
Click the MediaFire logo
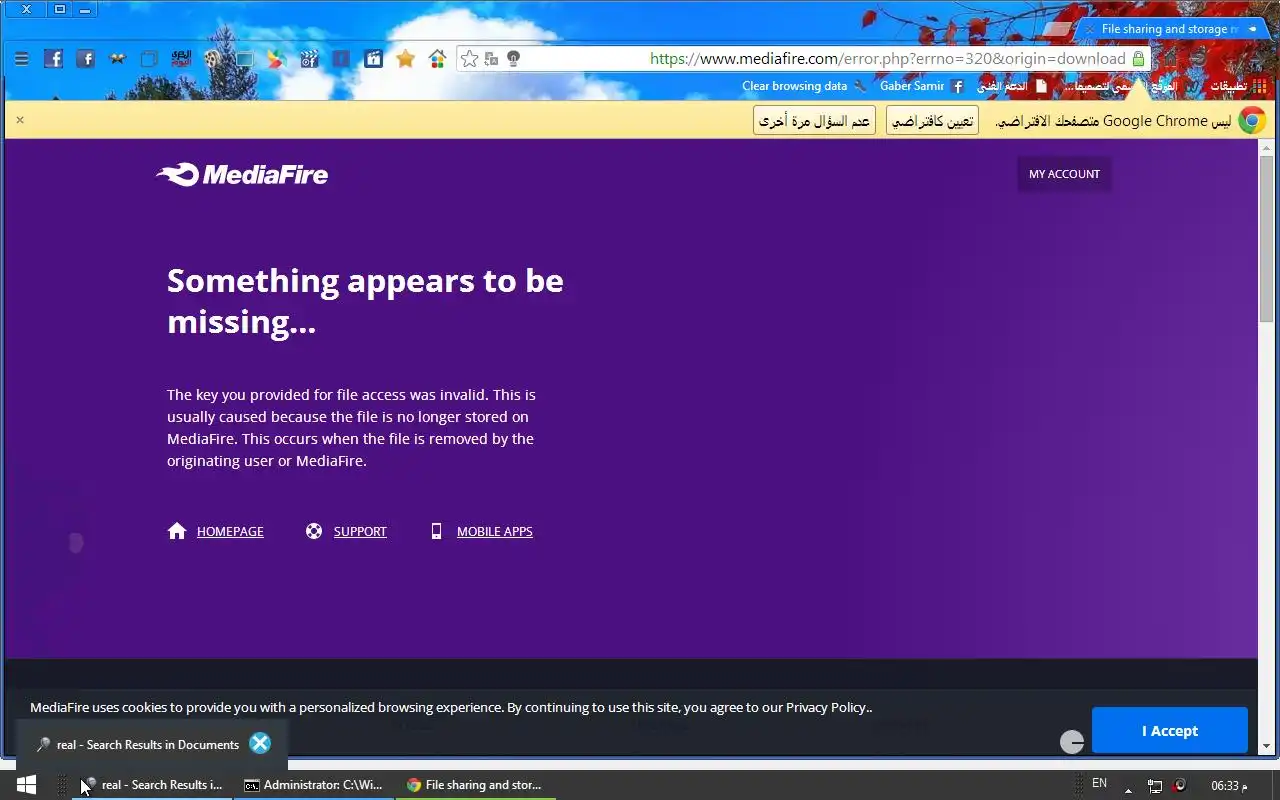tap(242, 174)
